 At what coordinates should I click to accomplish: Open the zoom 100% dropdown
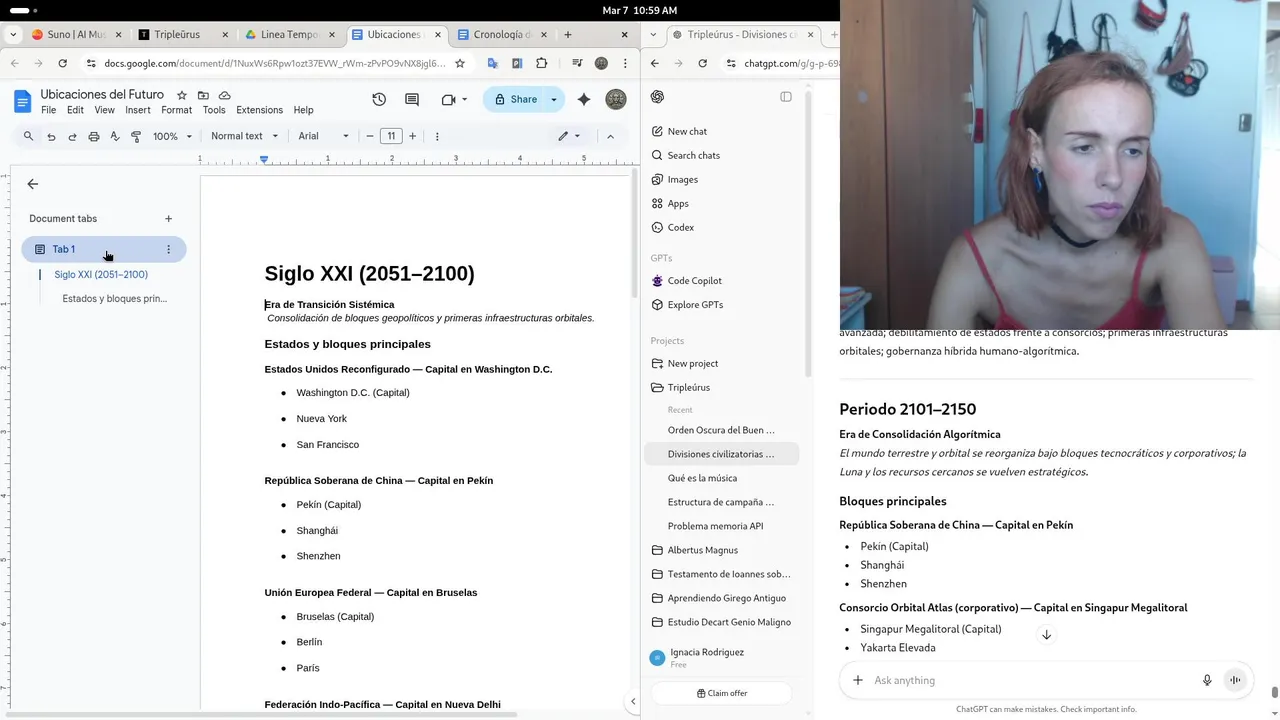pos(172,136)
